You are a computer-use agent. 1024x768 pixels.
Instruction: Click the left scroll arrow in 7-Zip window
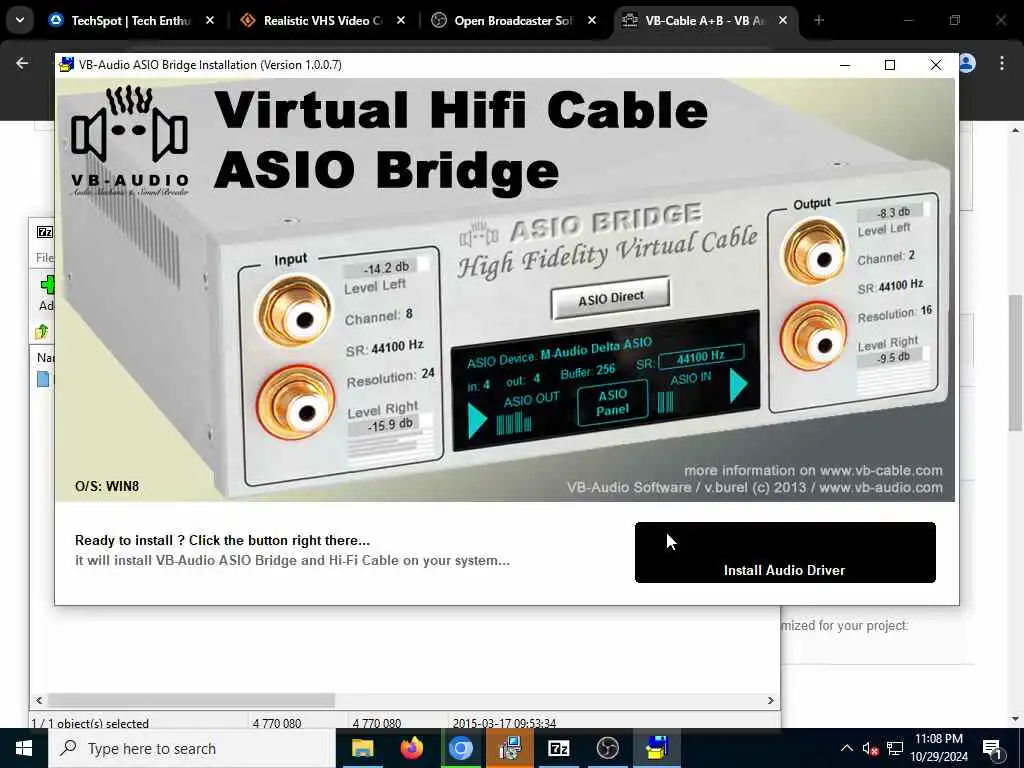[x=39, y=700]
